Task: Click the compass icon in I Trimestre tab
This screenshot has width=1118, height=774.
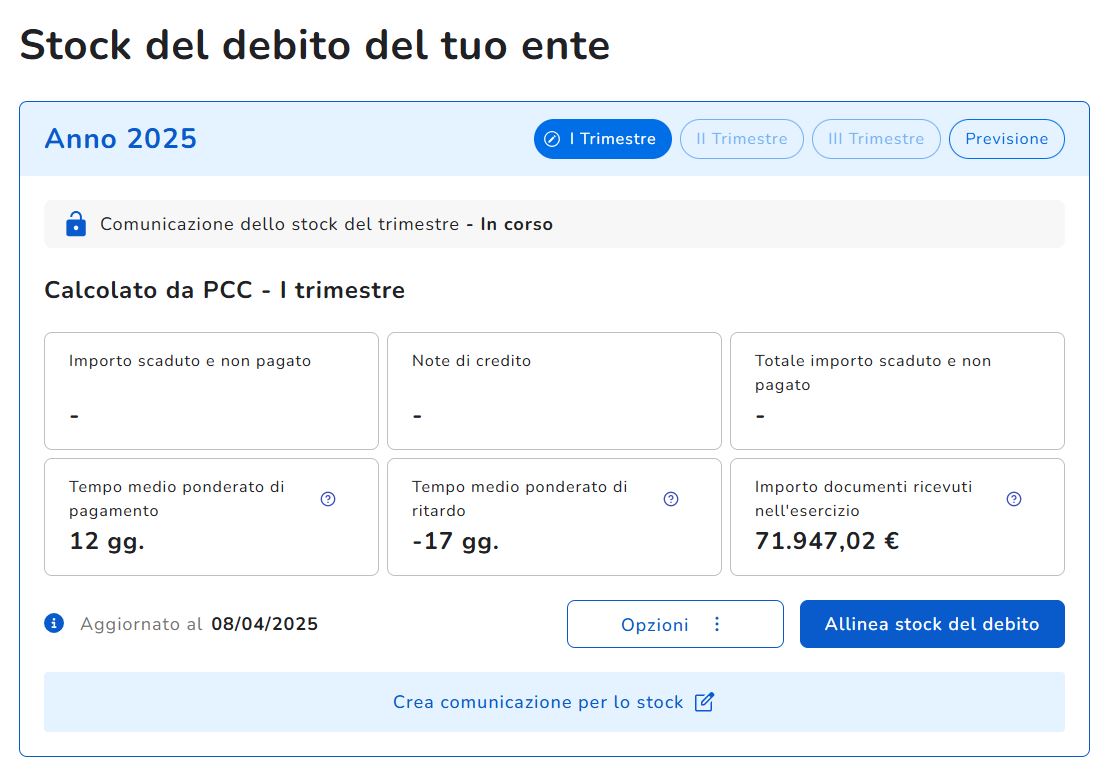Action: (x=552, y=139)
